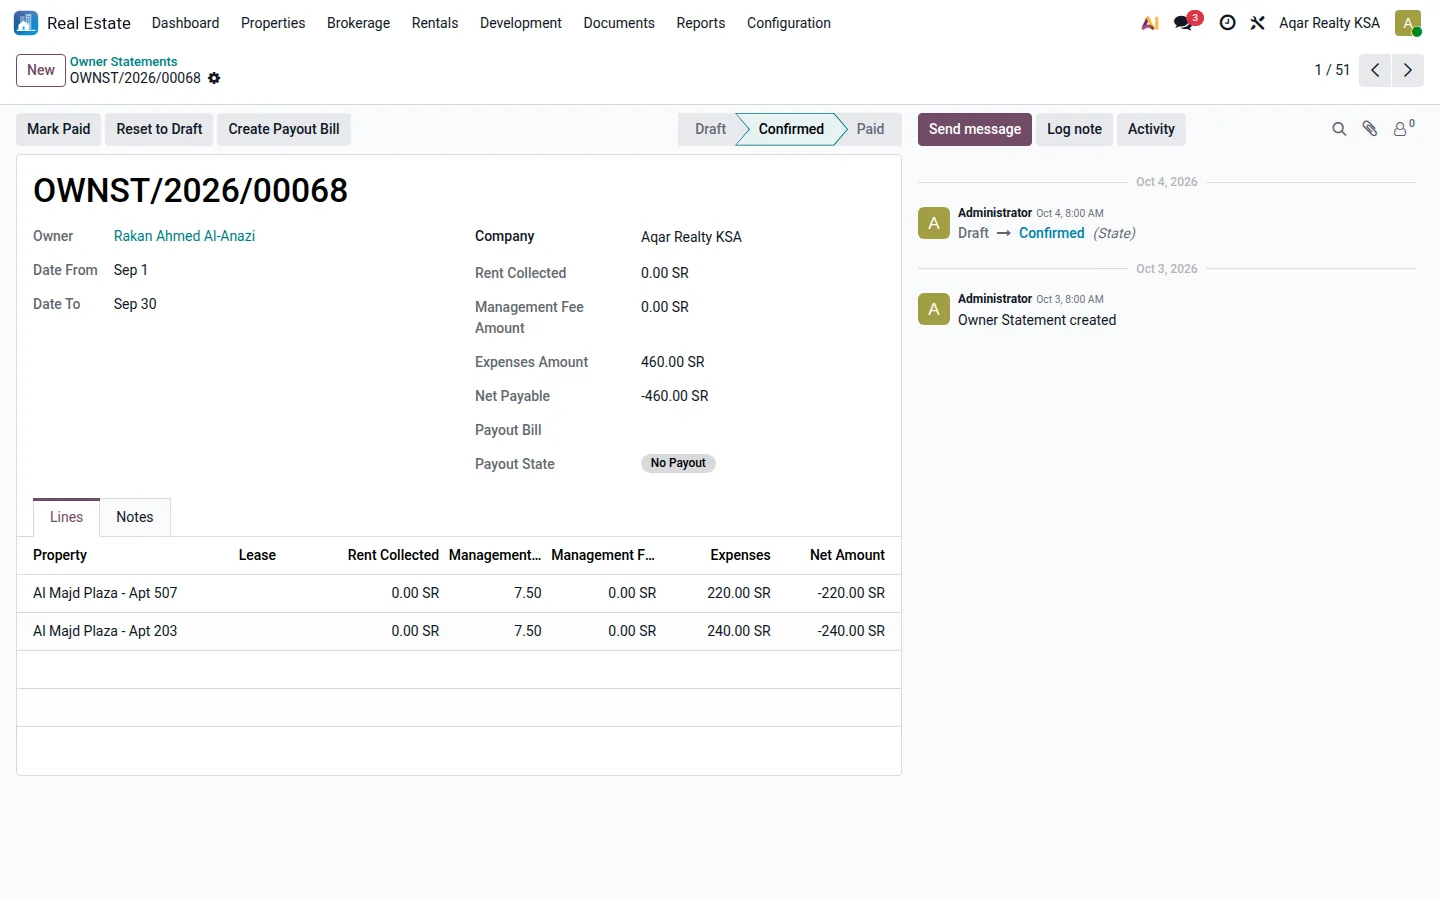
Task: Open the AI assistant icon
Action: point(1150,23)
